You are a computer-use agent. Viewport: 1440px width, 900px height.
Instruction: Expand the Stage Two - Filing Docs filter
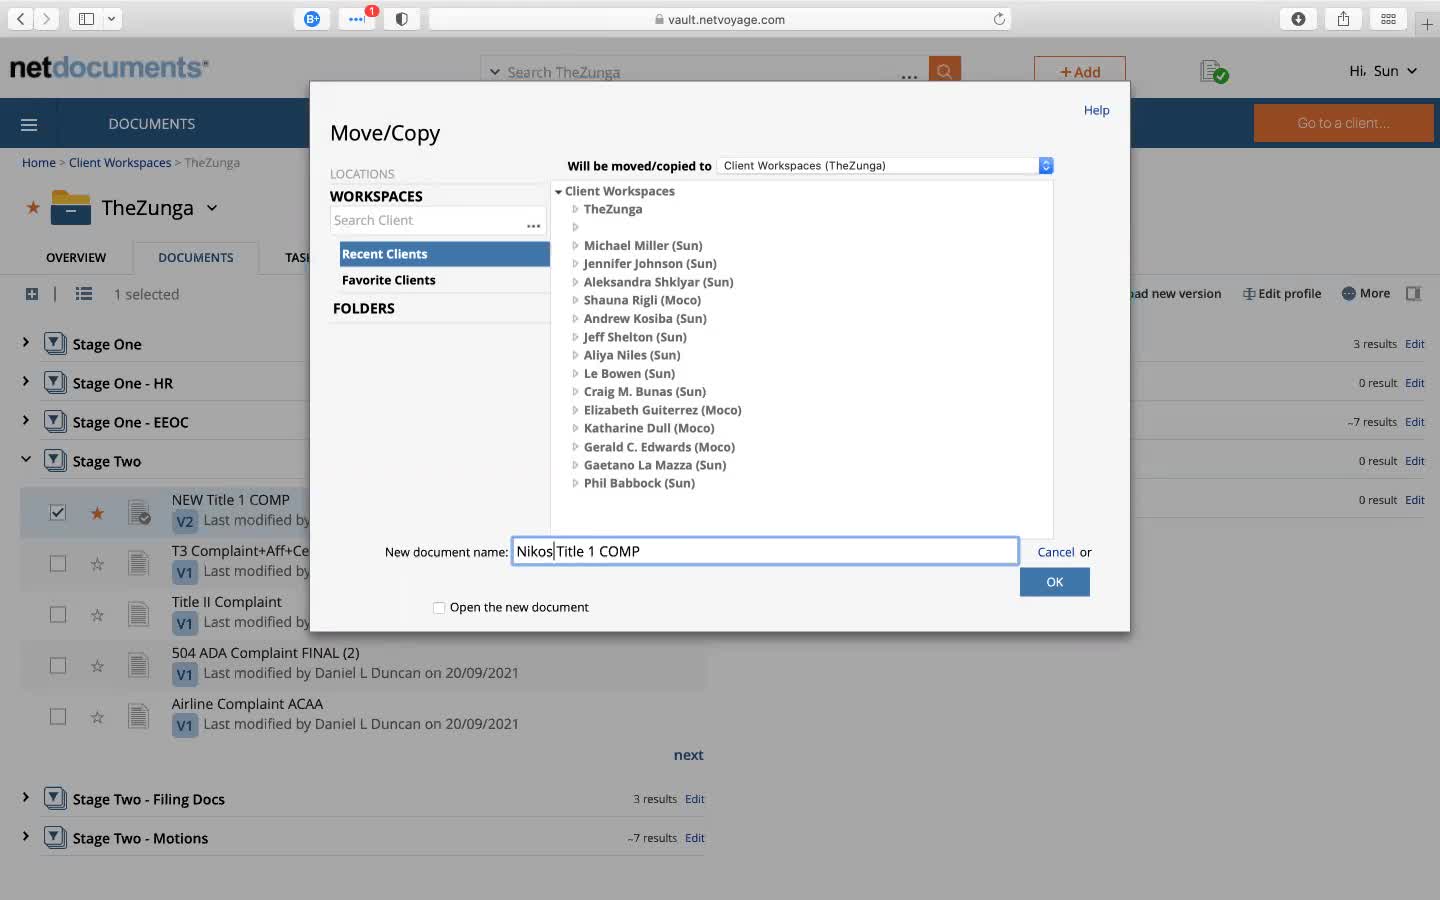[25, 798]
